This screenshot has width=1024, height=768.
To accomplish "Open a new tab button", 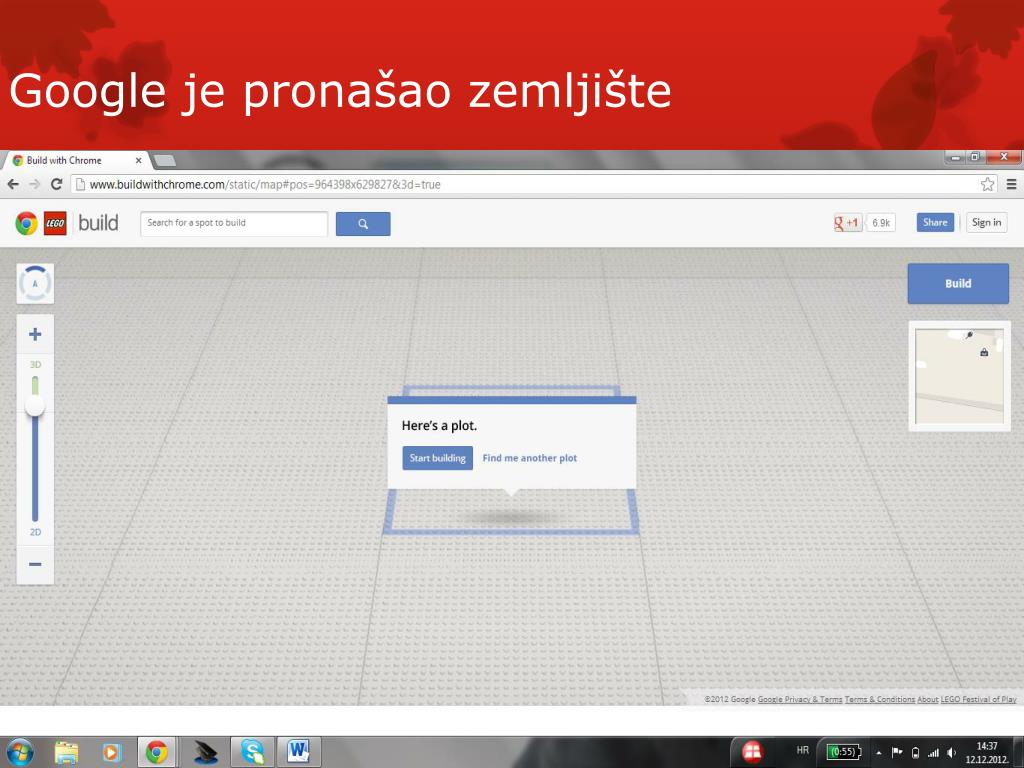I will pos(164,160).
